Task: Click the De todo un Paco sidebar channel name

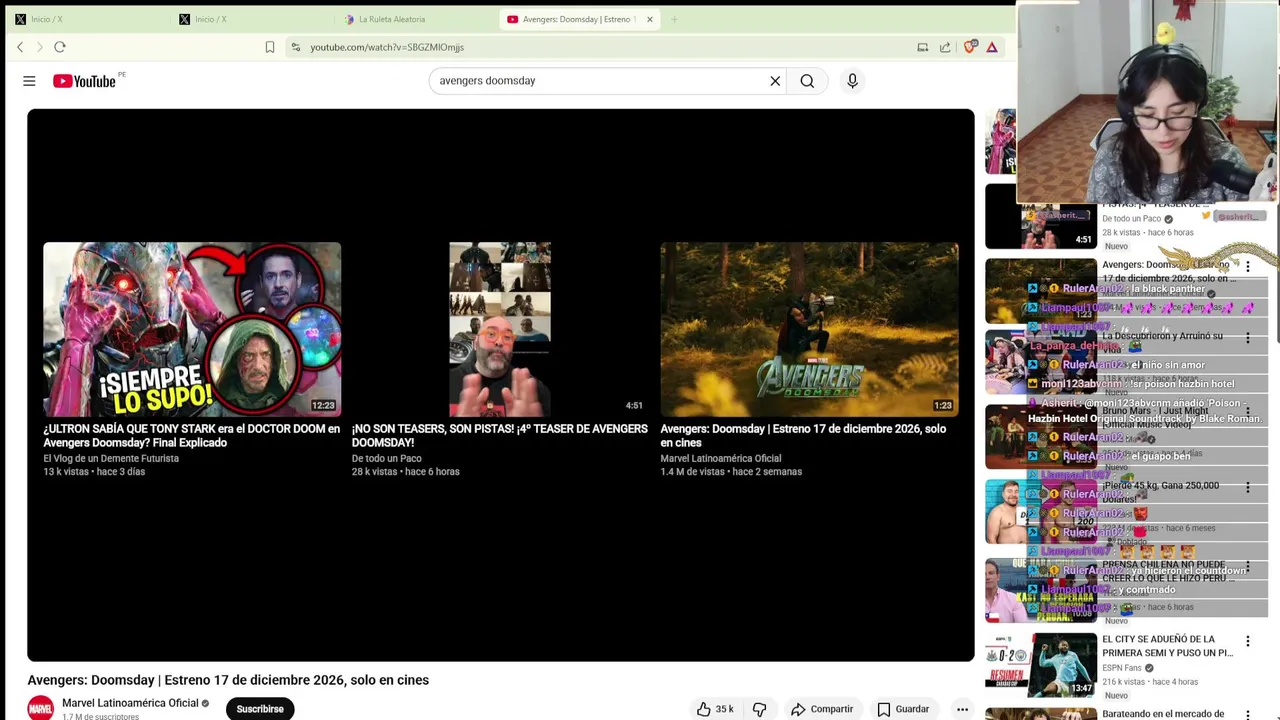Action: coord(1131,219)
